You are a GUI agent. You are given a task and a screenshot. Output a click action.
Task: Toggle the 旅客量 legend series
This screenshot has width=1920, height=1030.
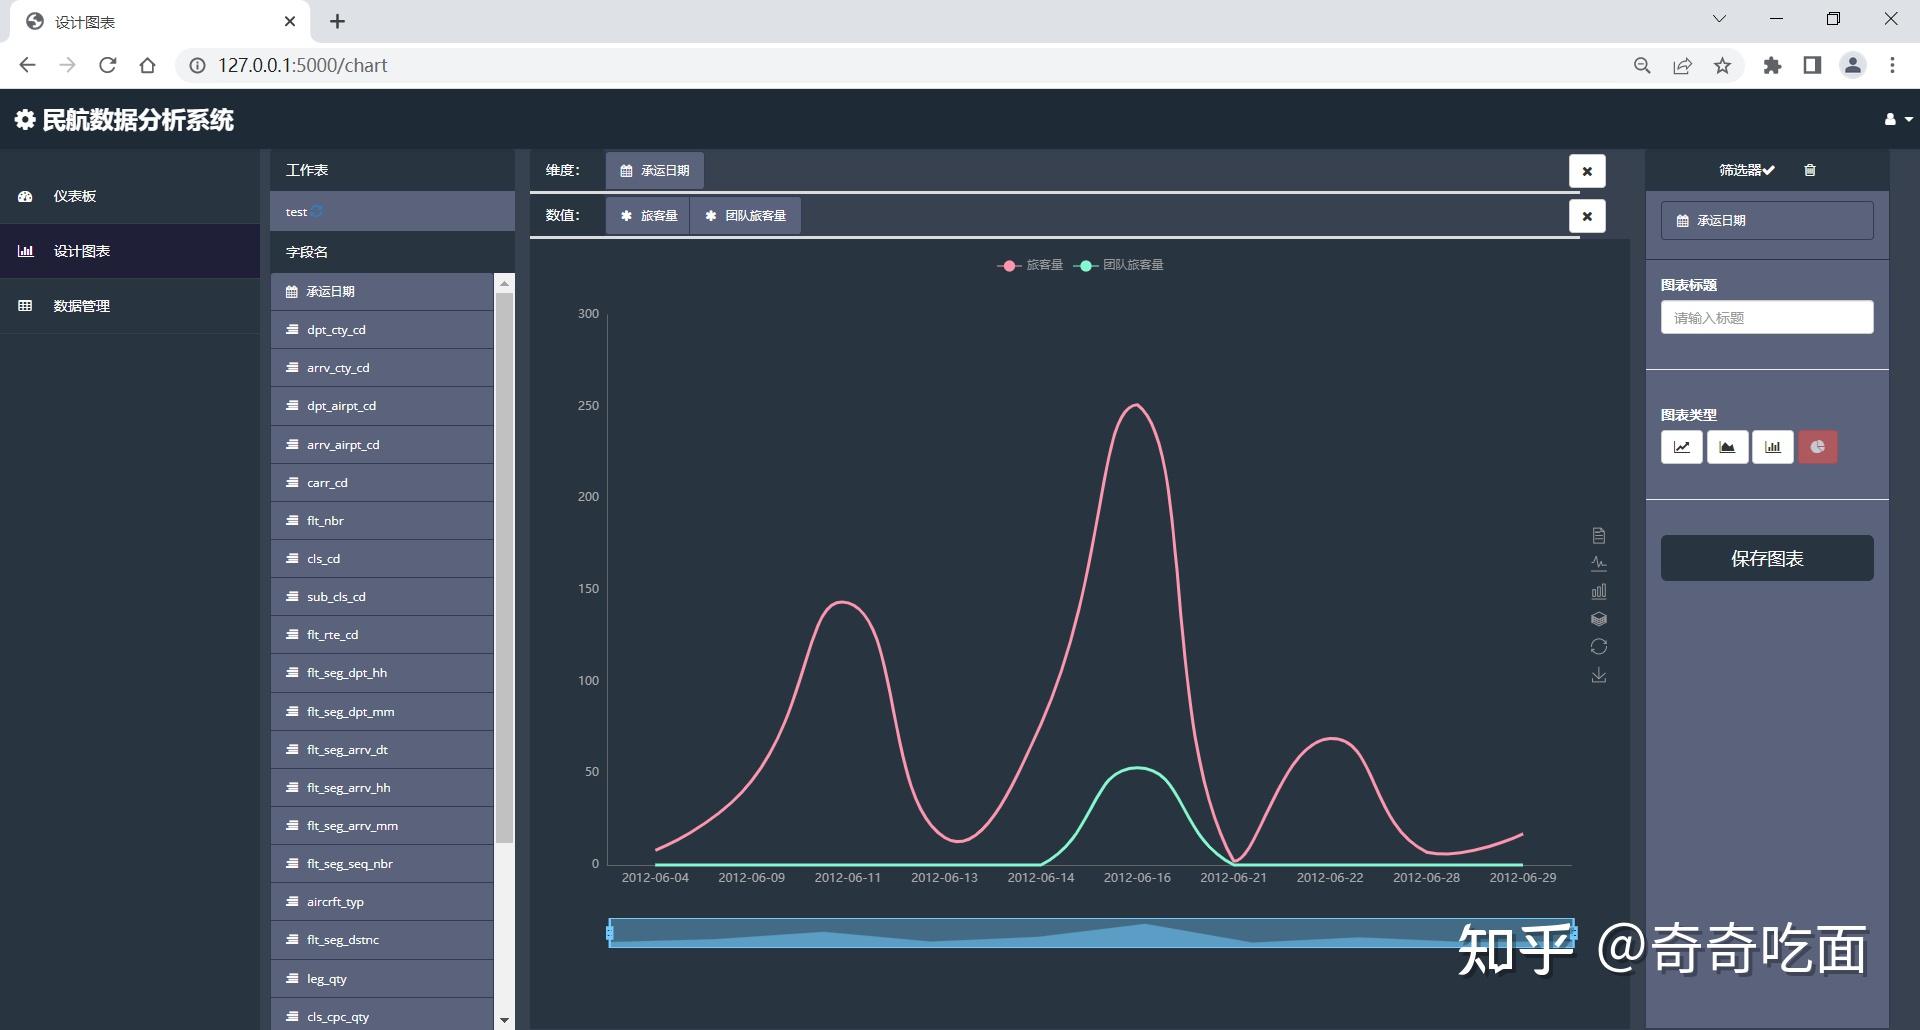click(1030, 265)
